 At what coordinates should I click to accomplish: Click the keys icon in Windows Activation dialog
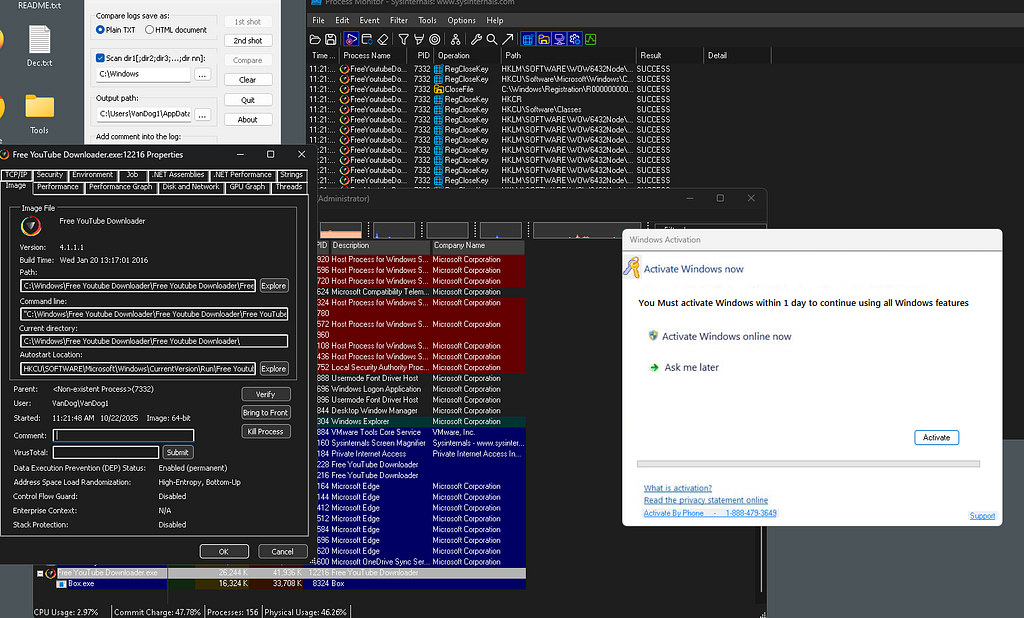point(632,267)
